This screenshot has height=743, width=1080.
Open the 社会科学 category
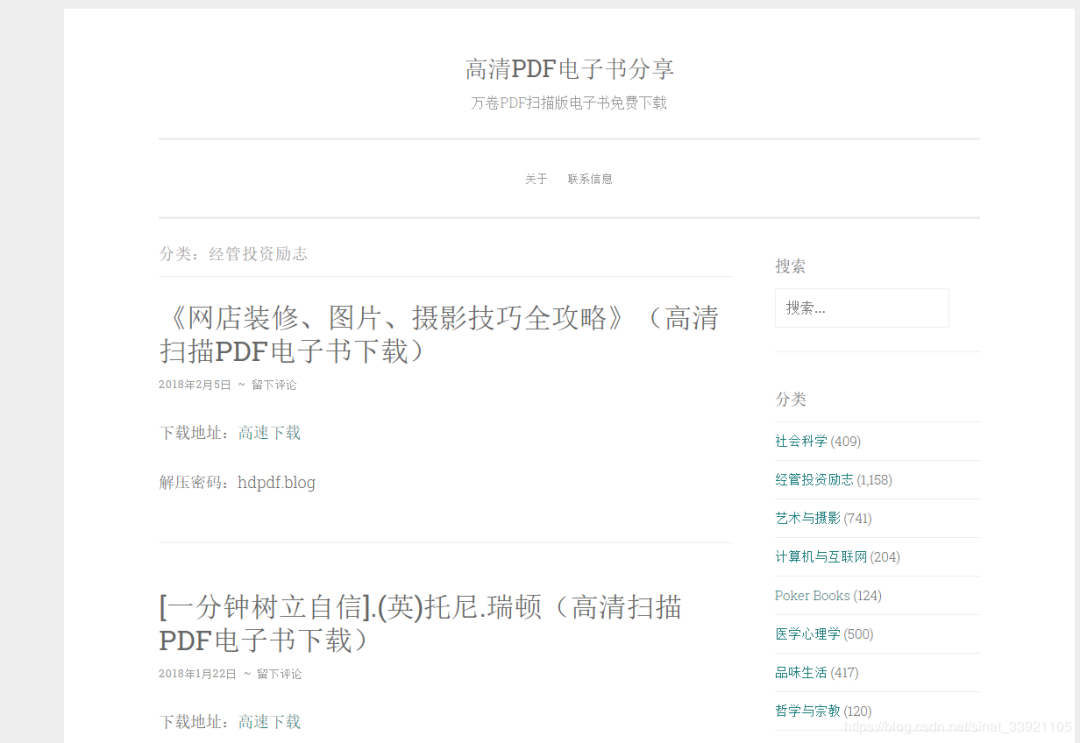(801, 441)
